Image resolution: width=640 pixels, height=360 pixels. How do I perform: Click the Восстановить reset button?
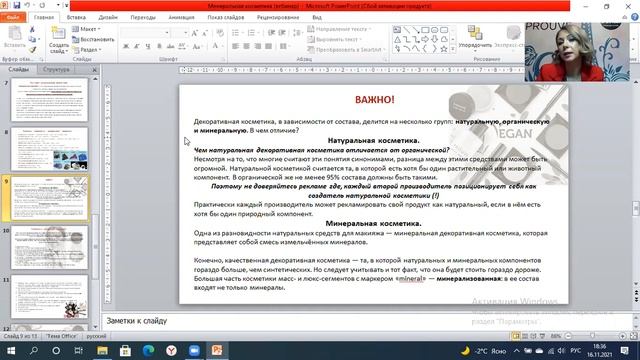(93, 40)
